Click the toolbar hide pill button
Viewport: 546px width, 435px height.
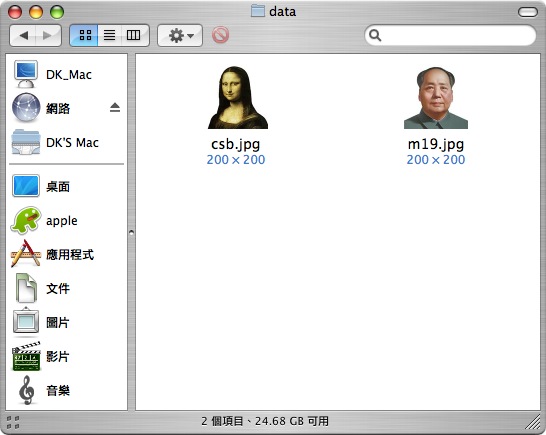(x=528, y=12)
